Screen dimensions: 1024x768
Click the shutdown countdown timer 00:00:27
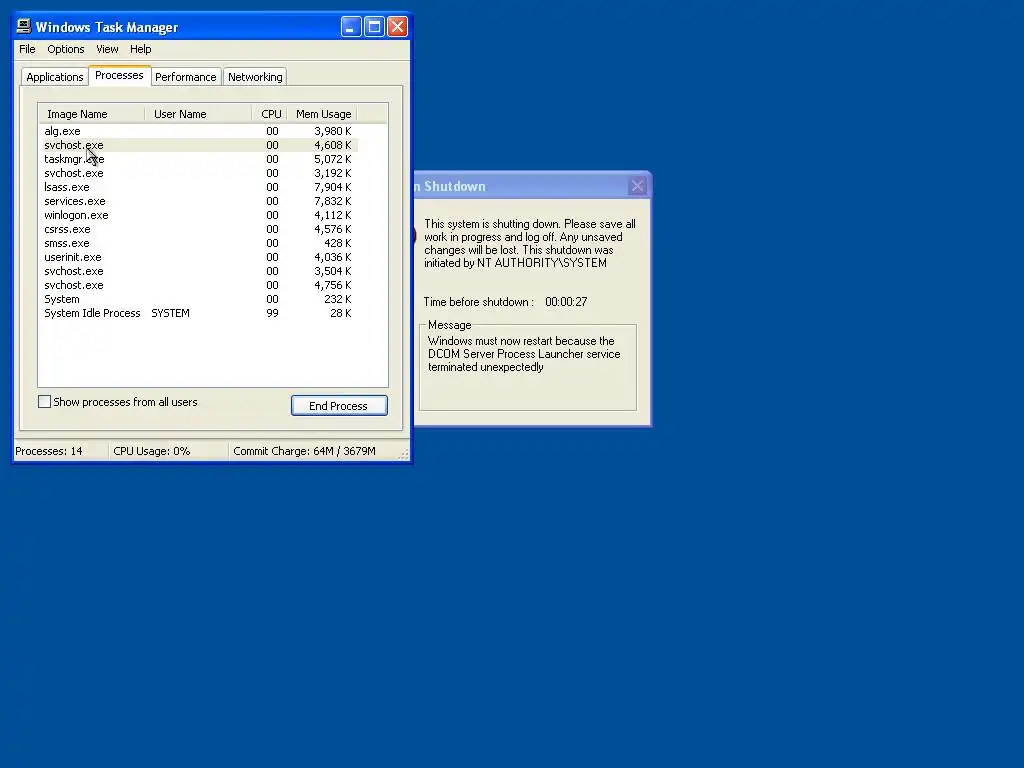(x=566, y=302)
